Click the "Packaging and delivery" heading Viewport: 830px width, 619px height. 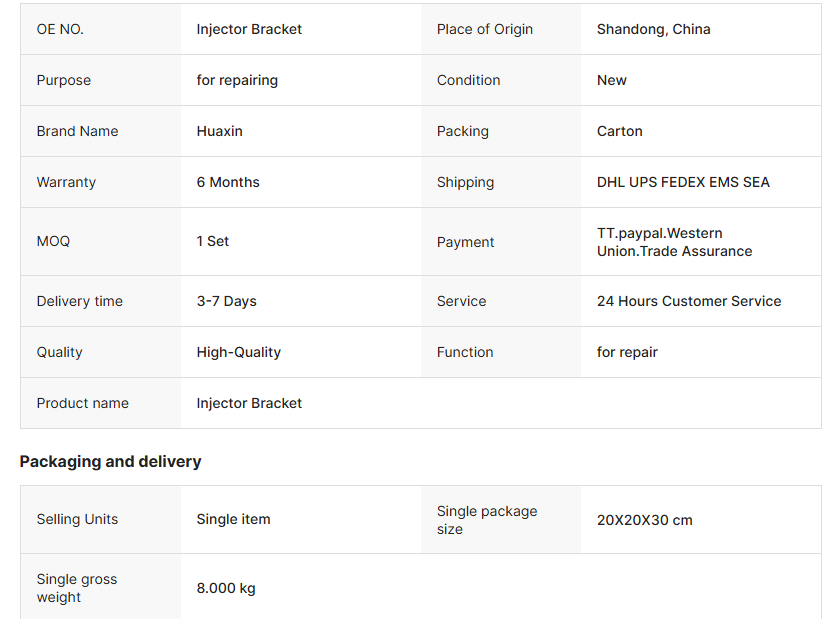click(110, 461)
